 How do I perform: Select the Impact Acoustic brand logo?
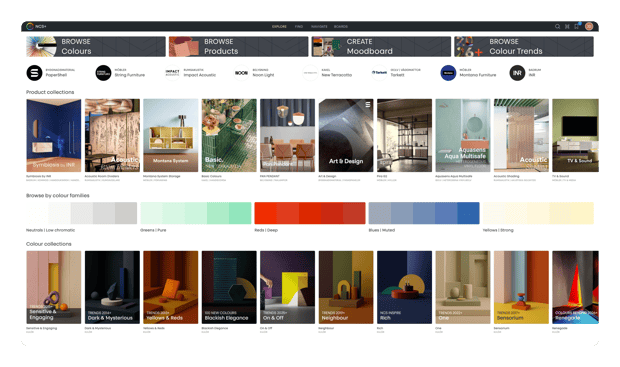[172, 73]
